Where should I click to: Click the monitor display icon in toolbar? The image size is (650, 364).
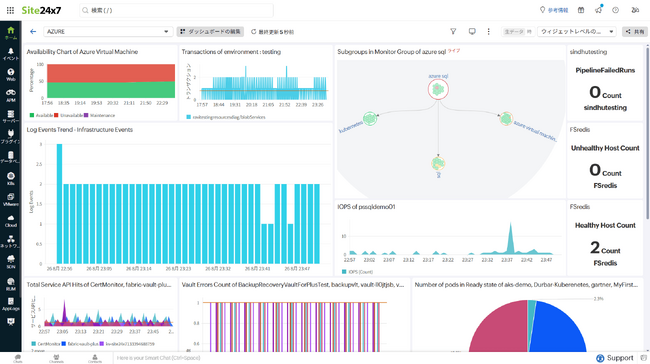coord(472,32)
